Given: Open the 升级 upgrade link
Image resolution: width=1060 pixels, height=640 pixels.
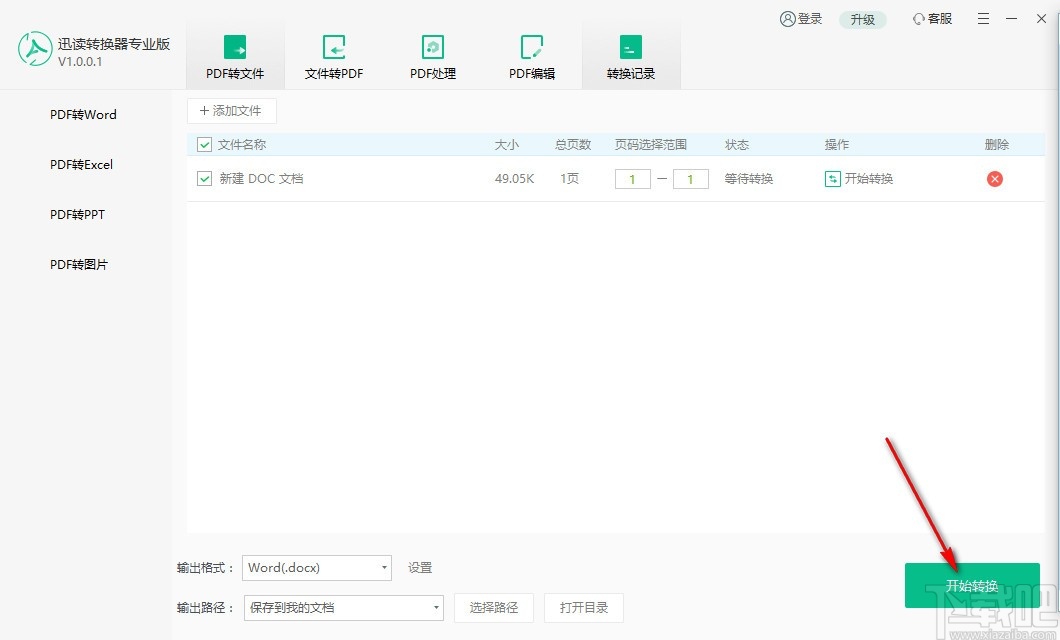Looking at the screenshot, I should 862,18.
